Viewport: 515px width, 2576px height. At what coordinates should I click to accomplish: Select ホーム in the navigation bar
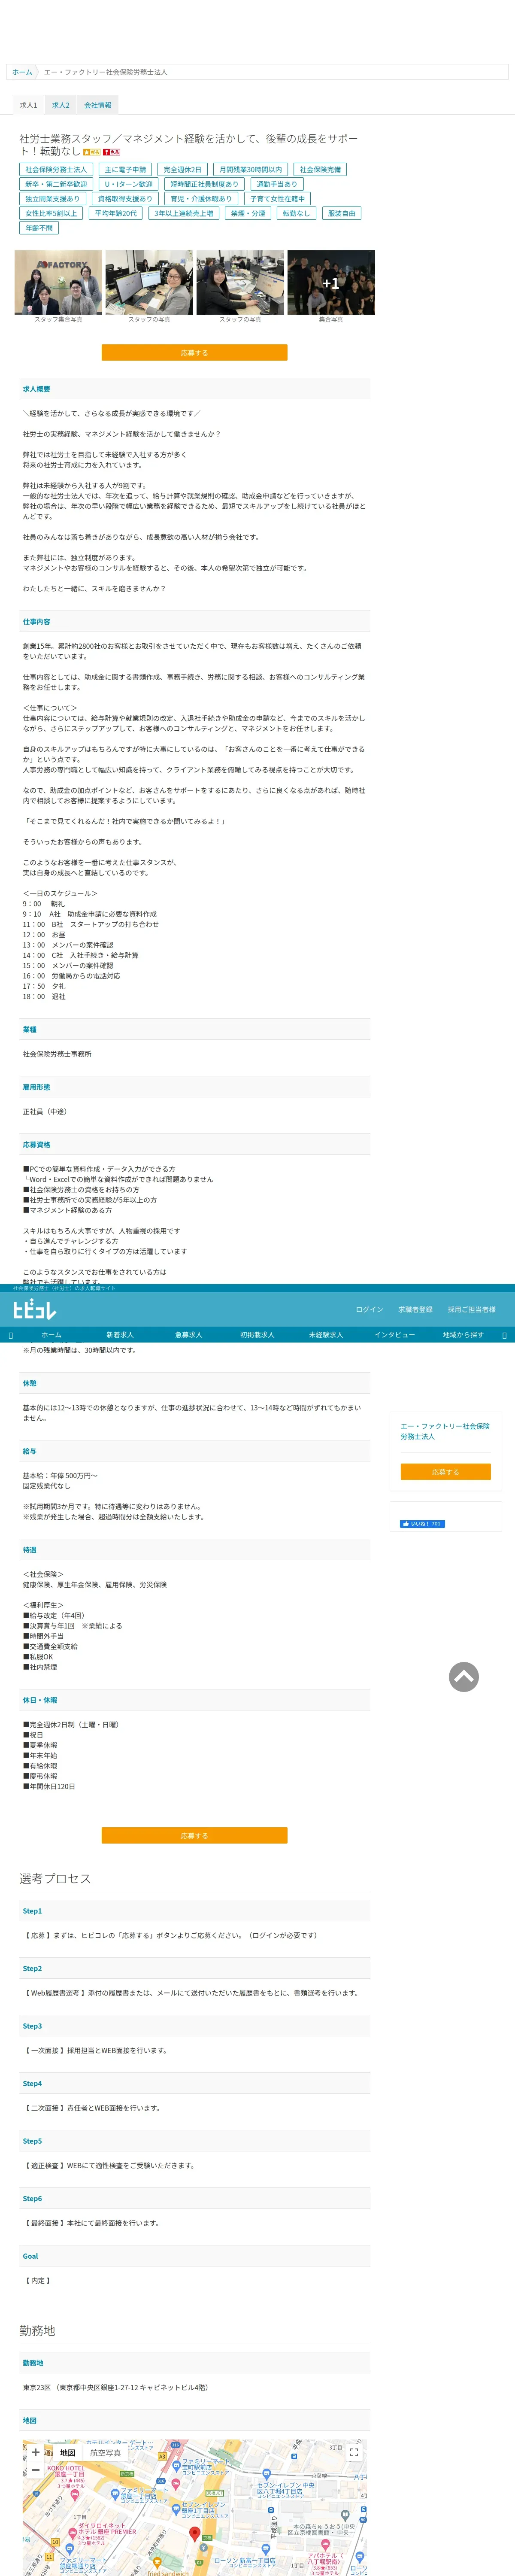[x=51, y=1335]
